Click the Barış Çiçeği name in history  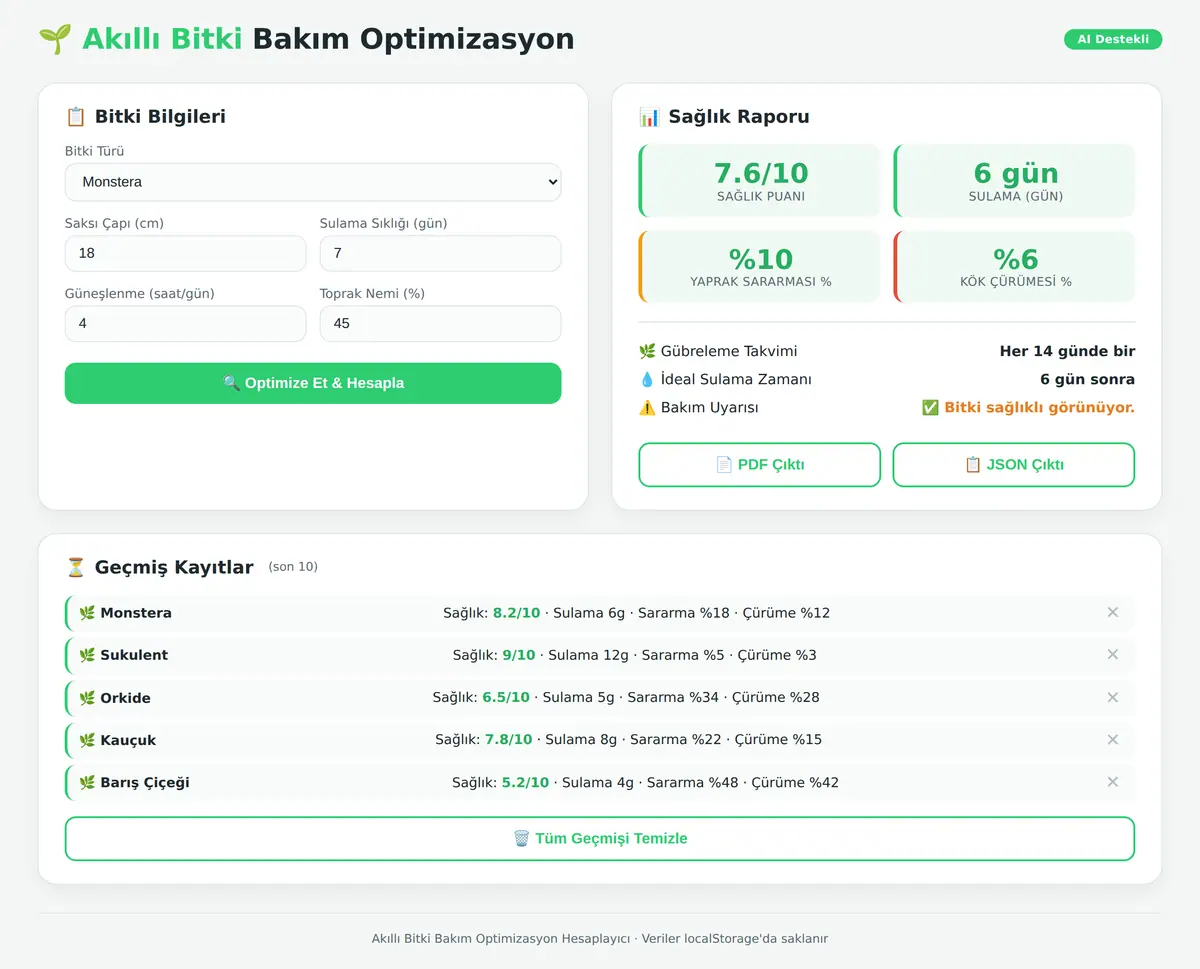[x=145, y=783]
